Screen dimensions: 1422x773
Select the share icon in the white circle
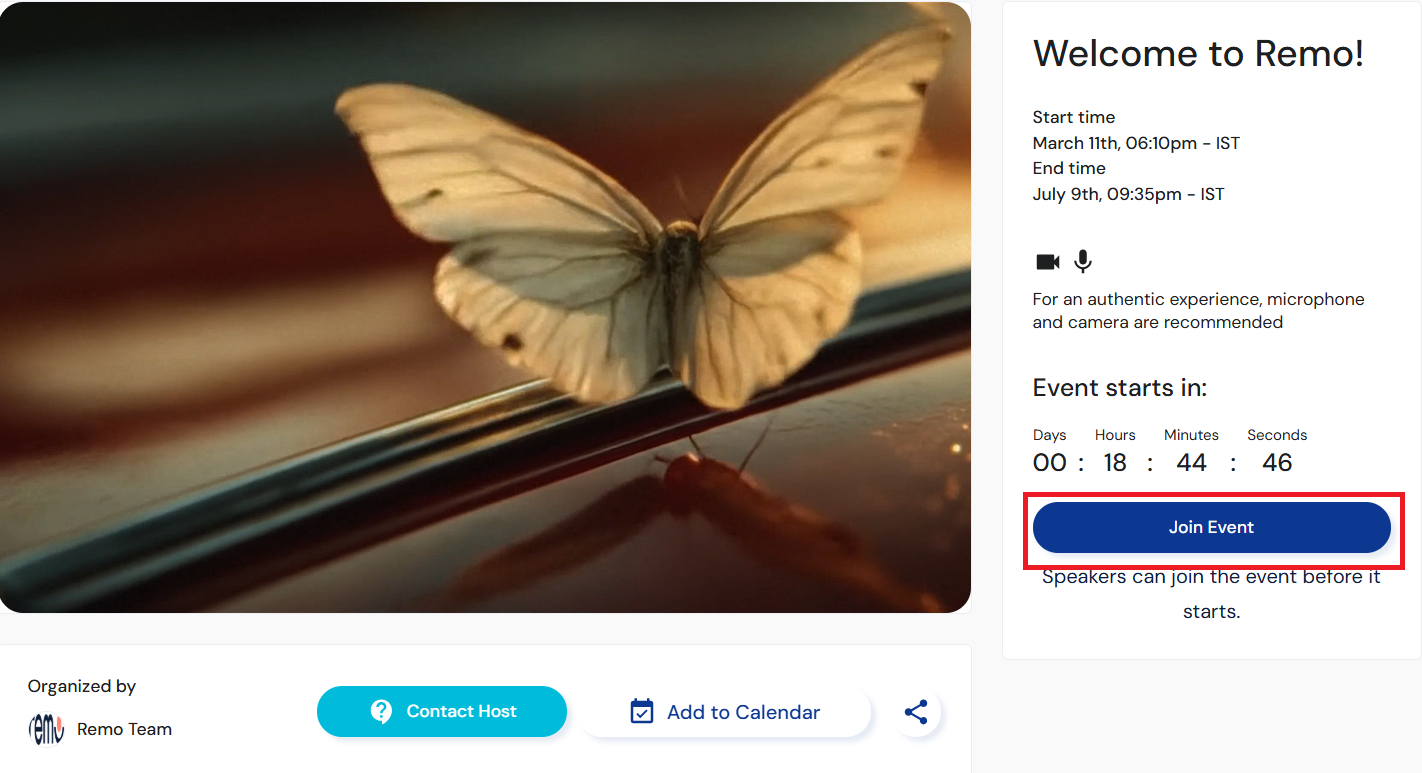tap(916, 711)
